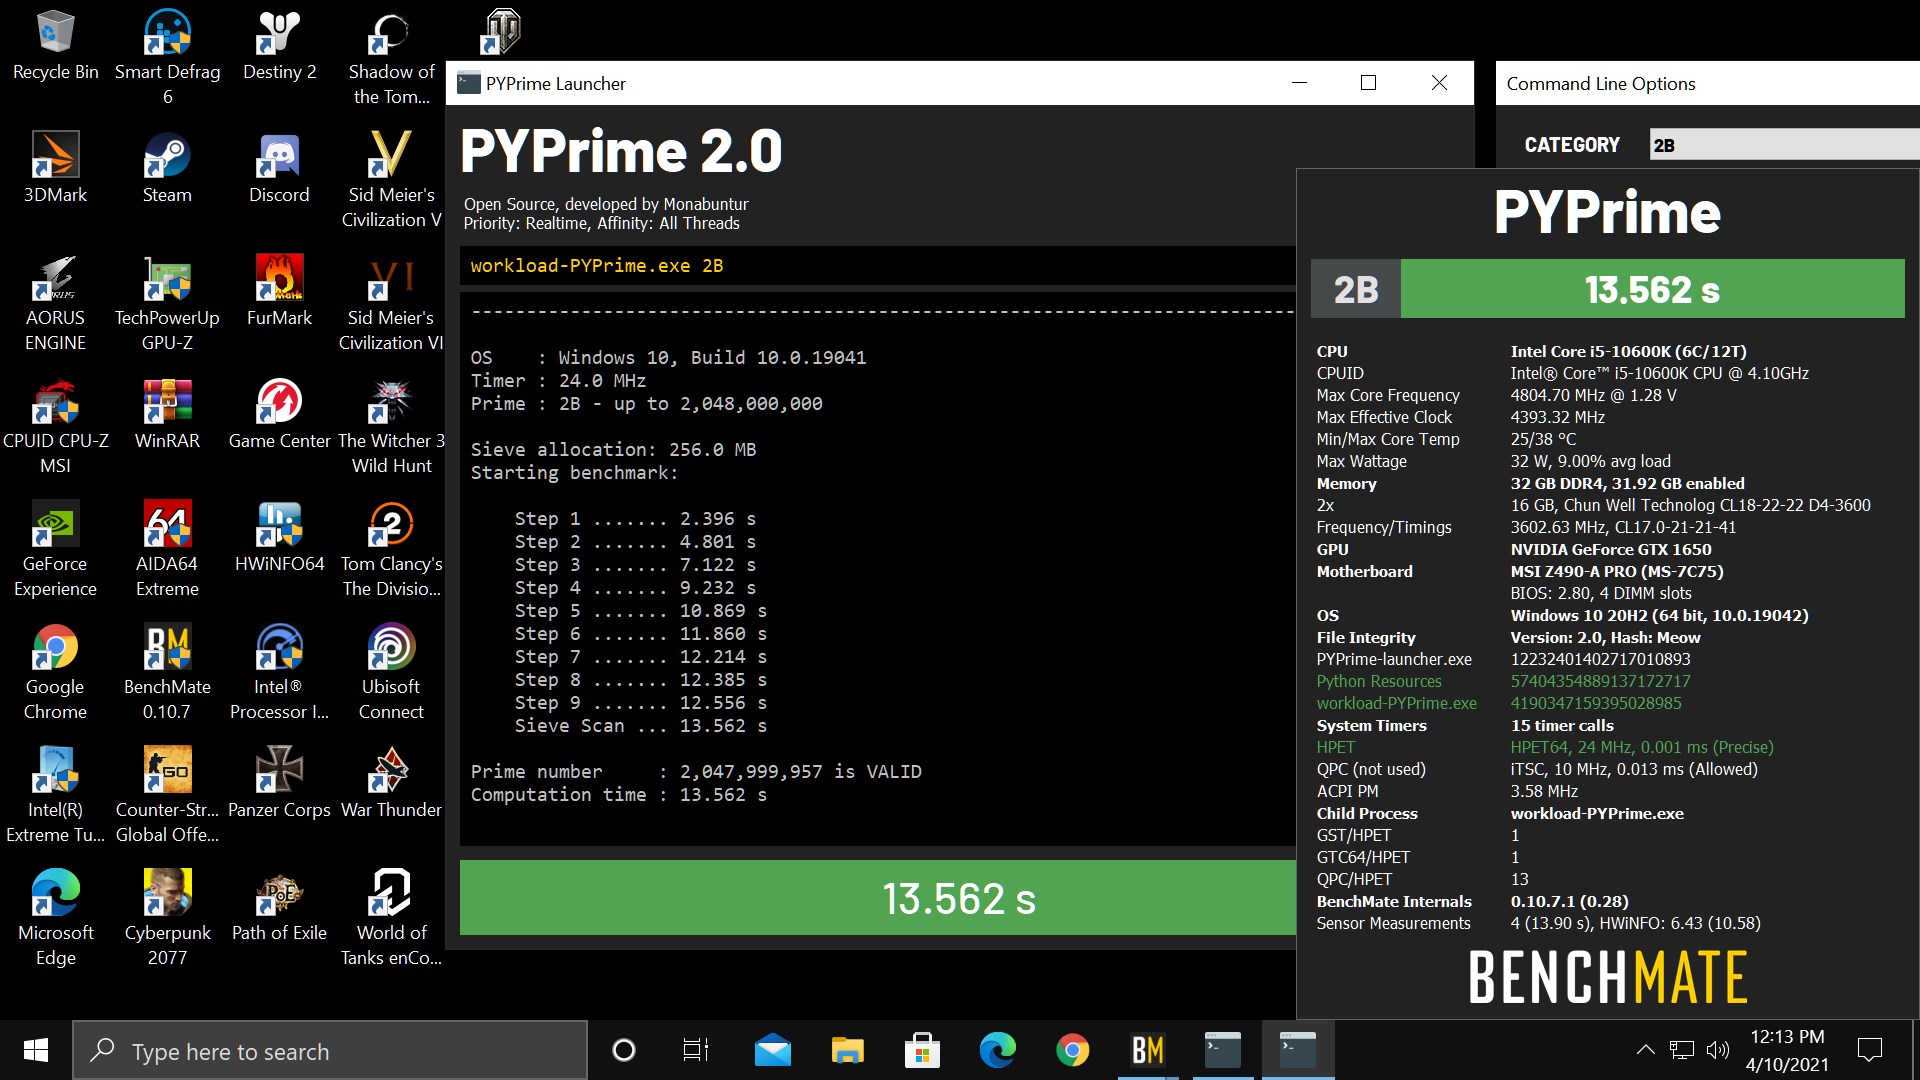Launch Intel Processor utility shortcut
Screen dimensions: 1920x1080
279,673
